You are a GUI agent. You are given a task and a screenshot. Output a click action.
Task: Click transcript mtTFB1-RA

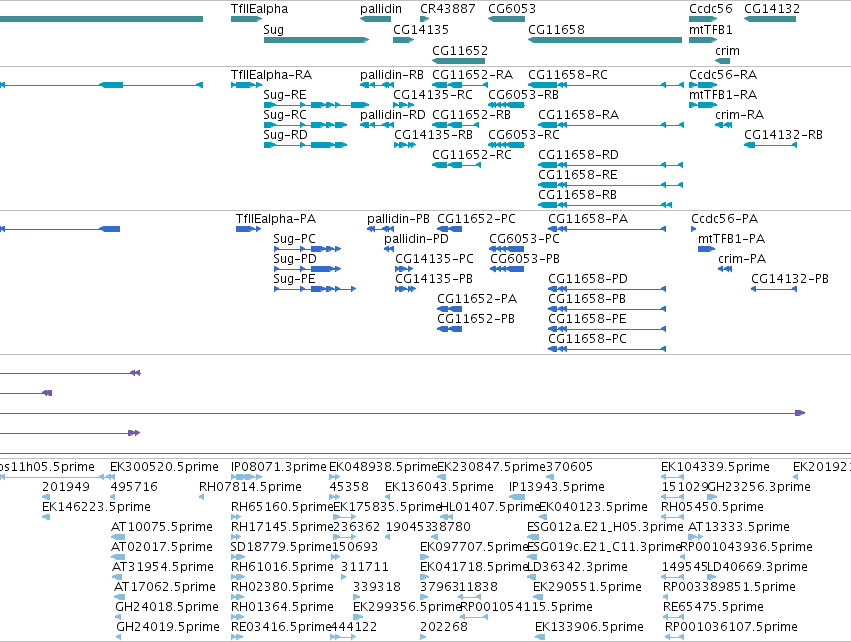tap(703, 105)
